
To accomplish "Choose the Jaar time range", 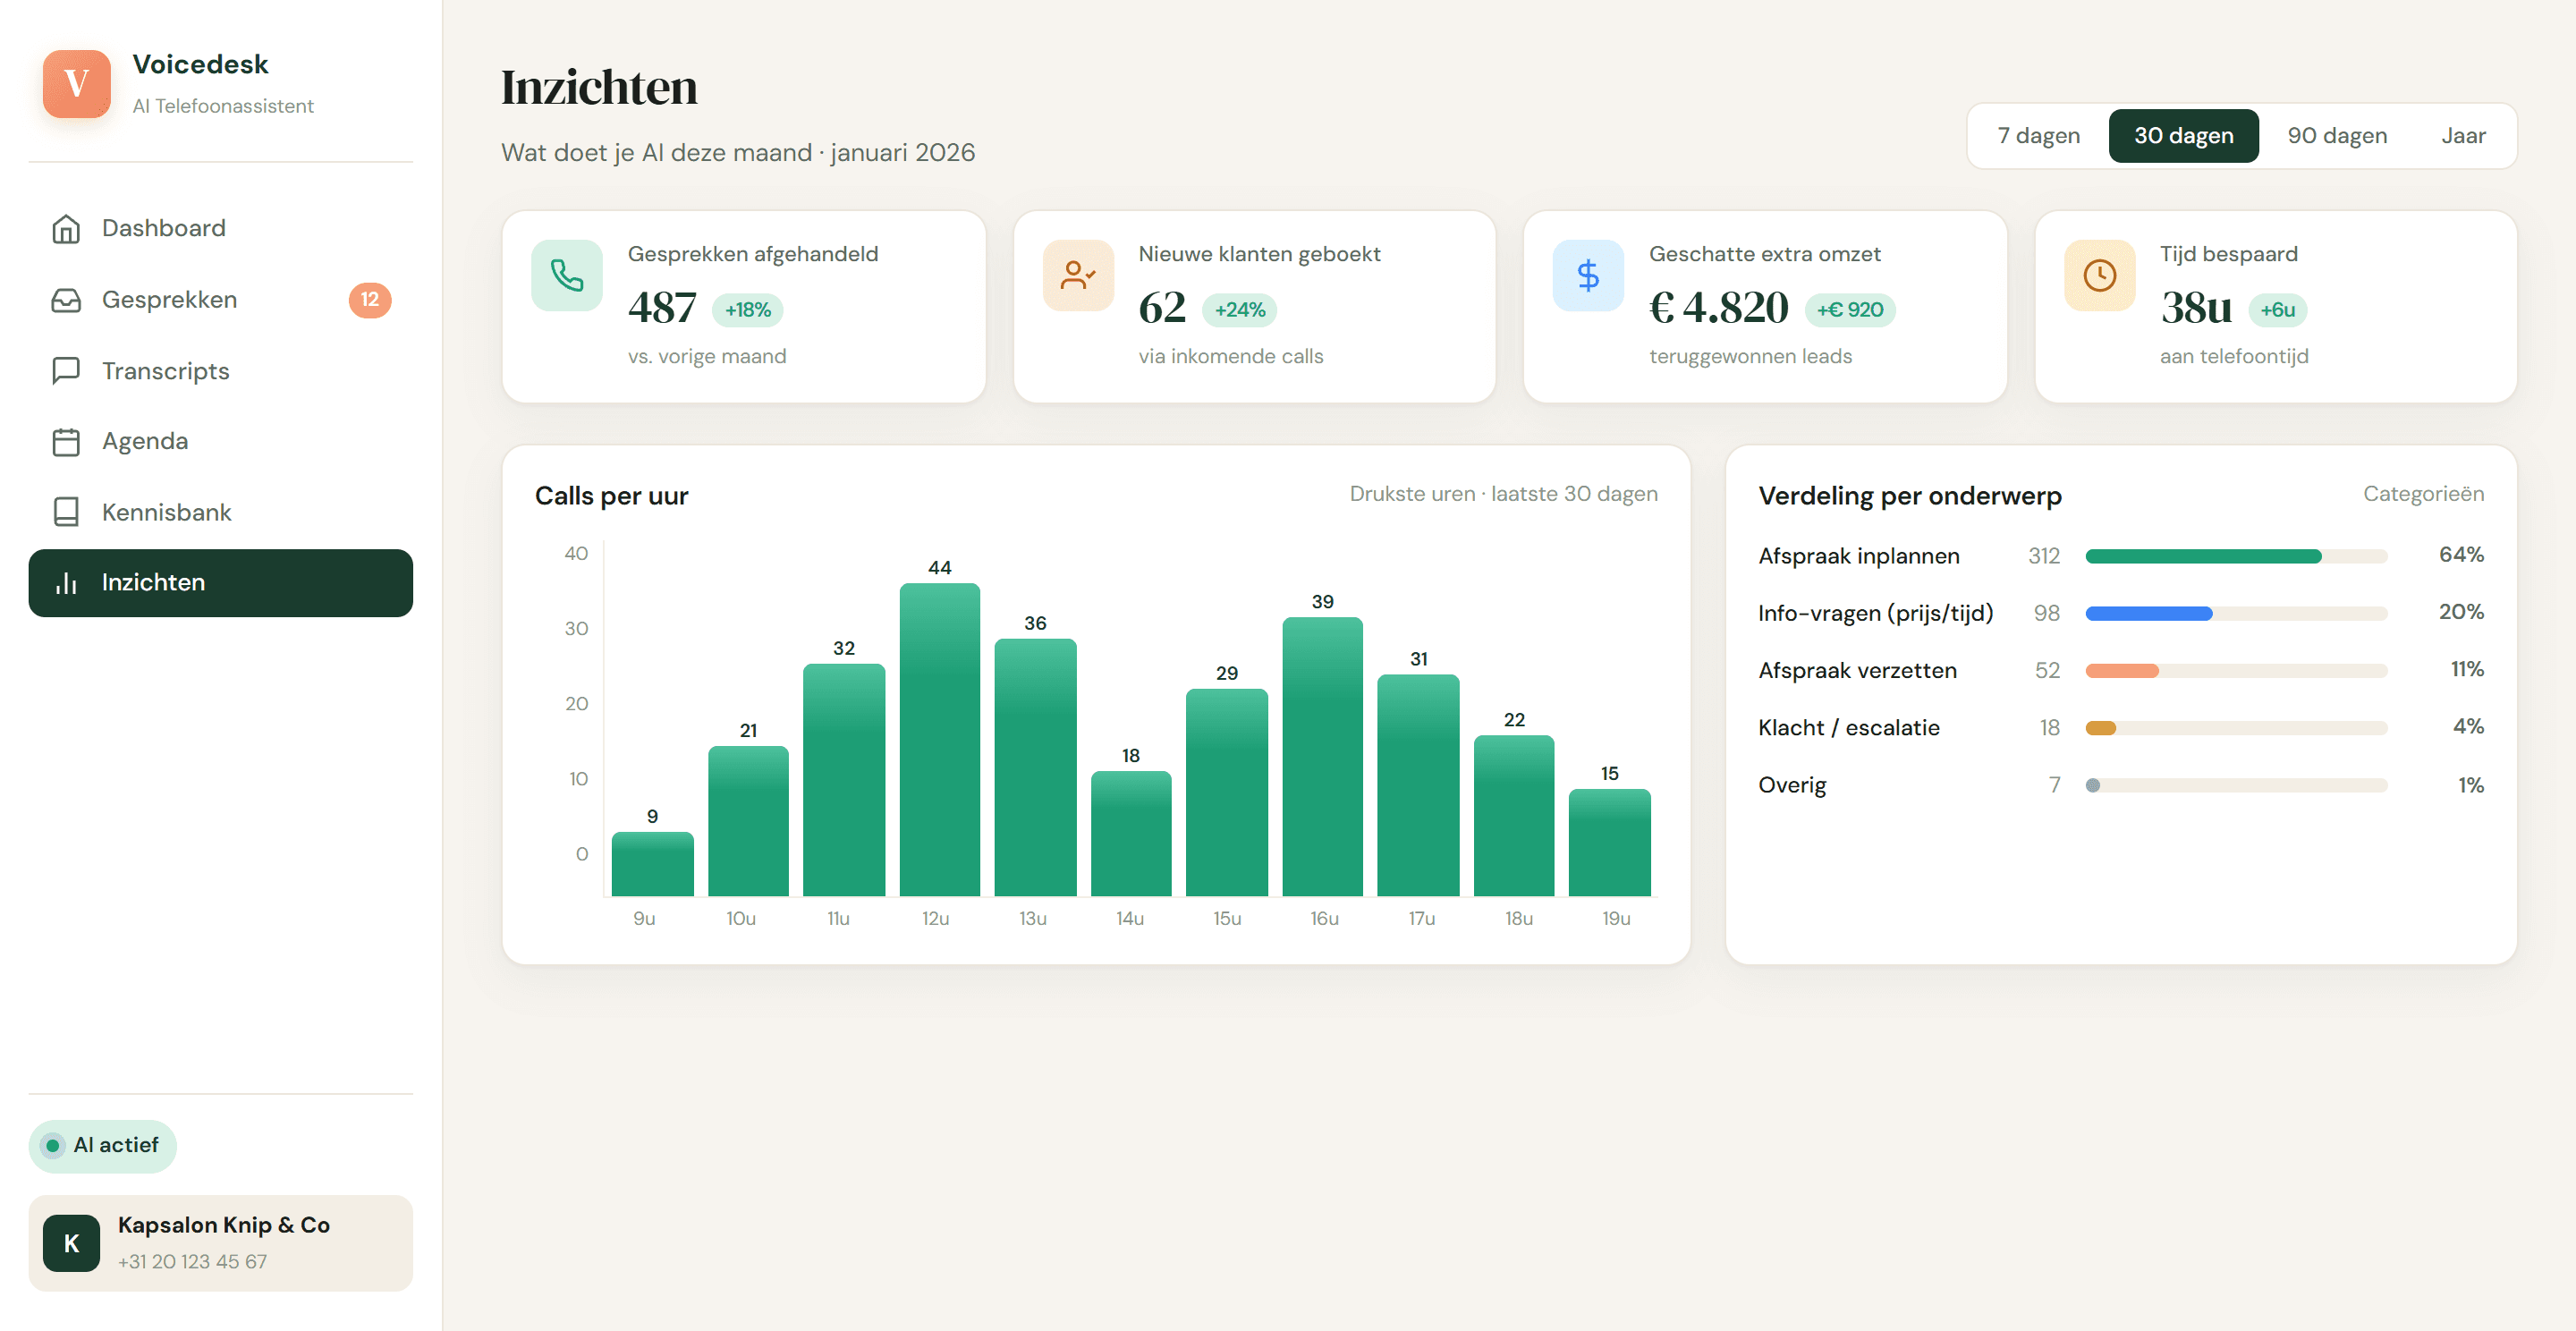I will pyautogui.click(x=2463, y=136).
